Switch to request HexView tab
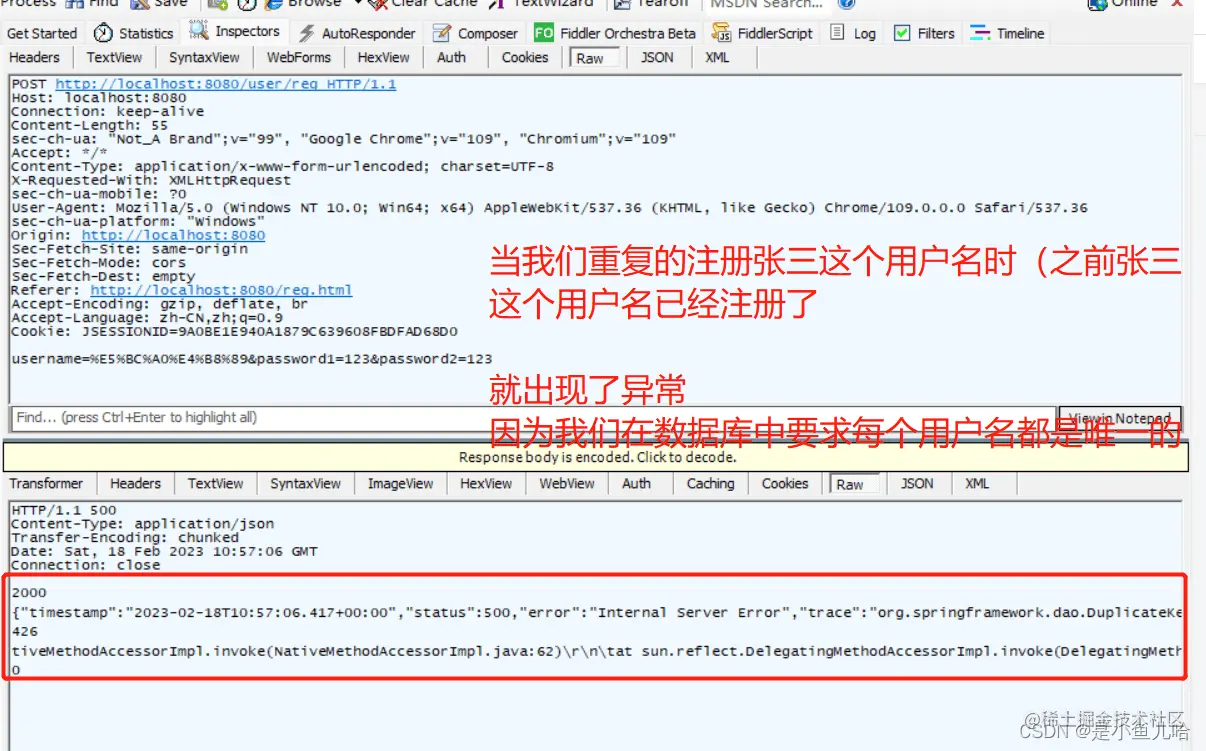This screenshot has height=751, width=1206. pyautogui.click(x=383, y=57)
